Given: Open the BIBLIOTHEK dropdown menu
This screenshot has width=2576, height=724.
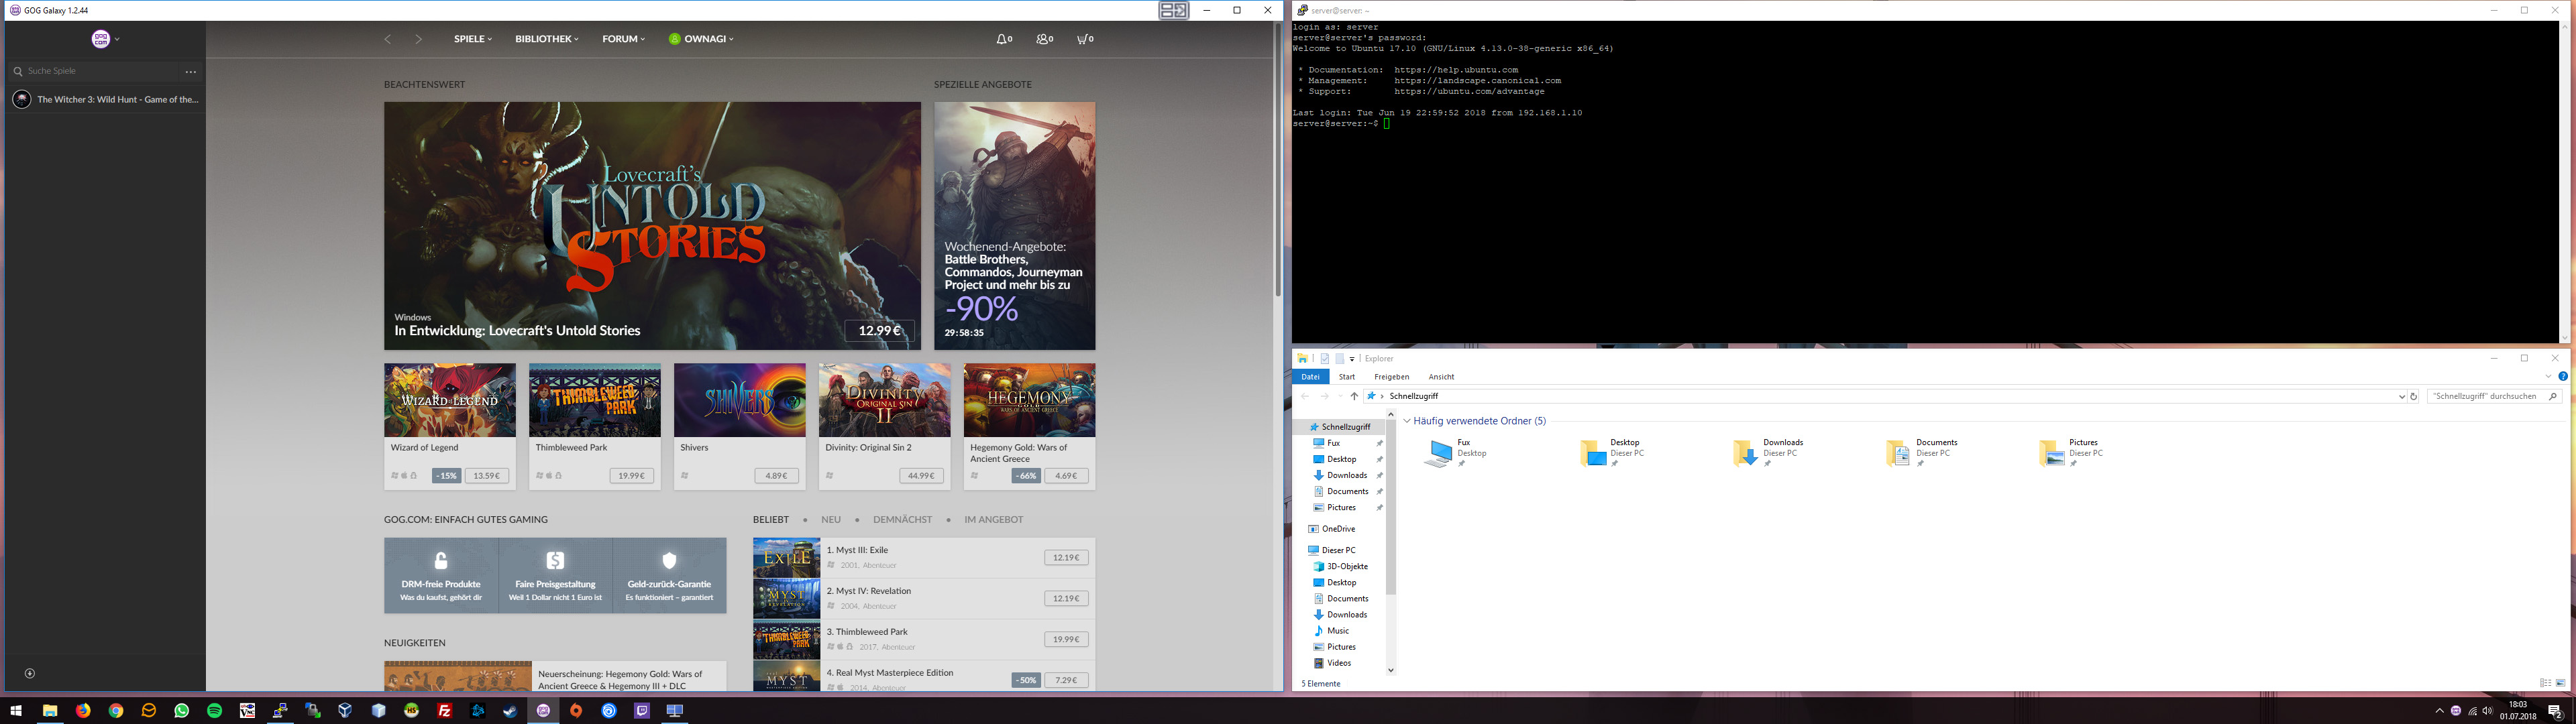Looking at the screenshot, I should coord(547,39).
